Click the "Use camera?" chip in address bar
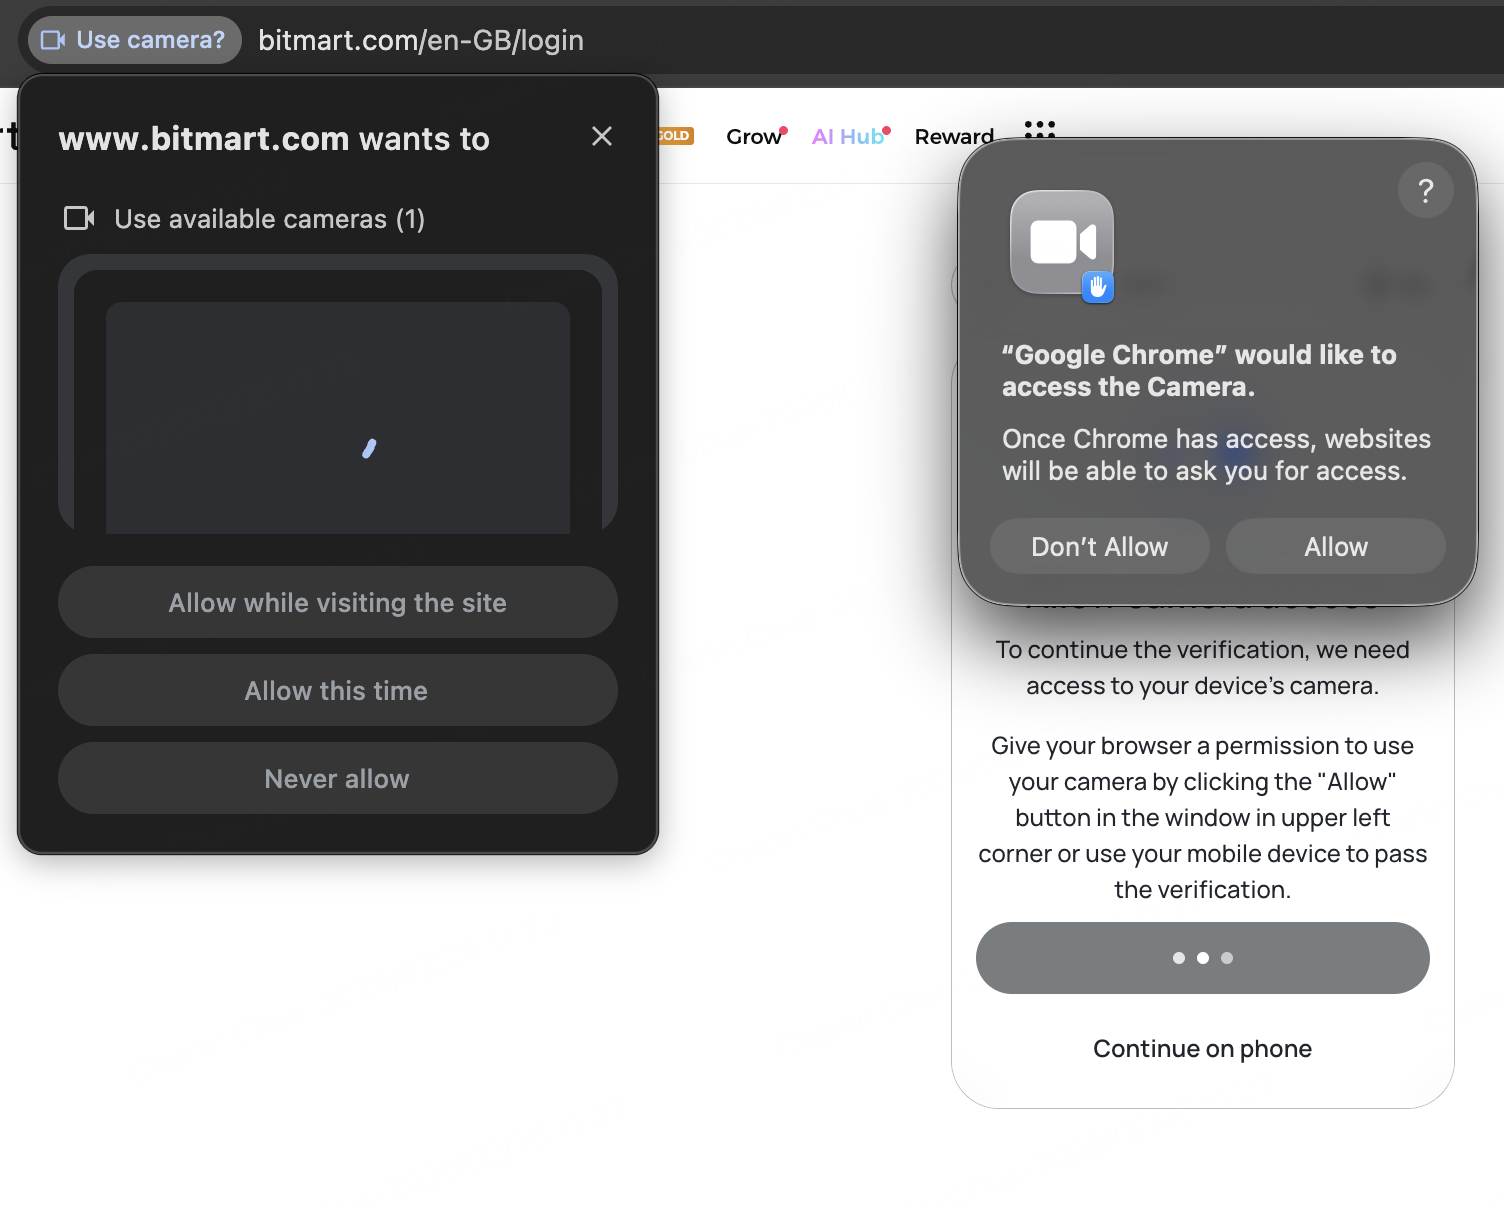1504x1208 pixels. [134, 40]
